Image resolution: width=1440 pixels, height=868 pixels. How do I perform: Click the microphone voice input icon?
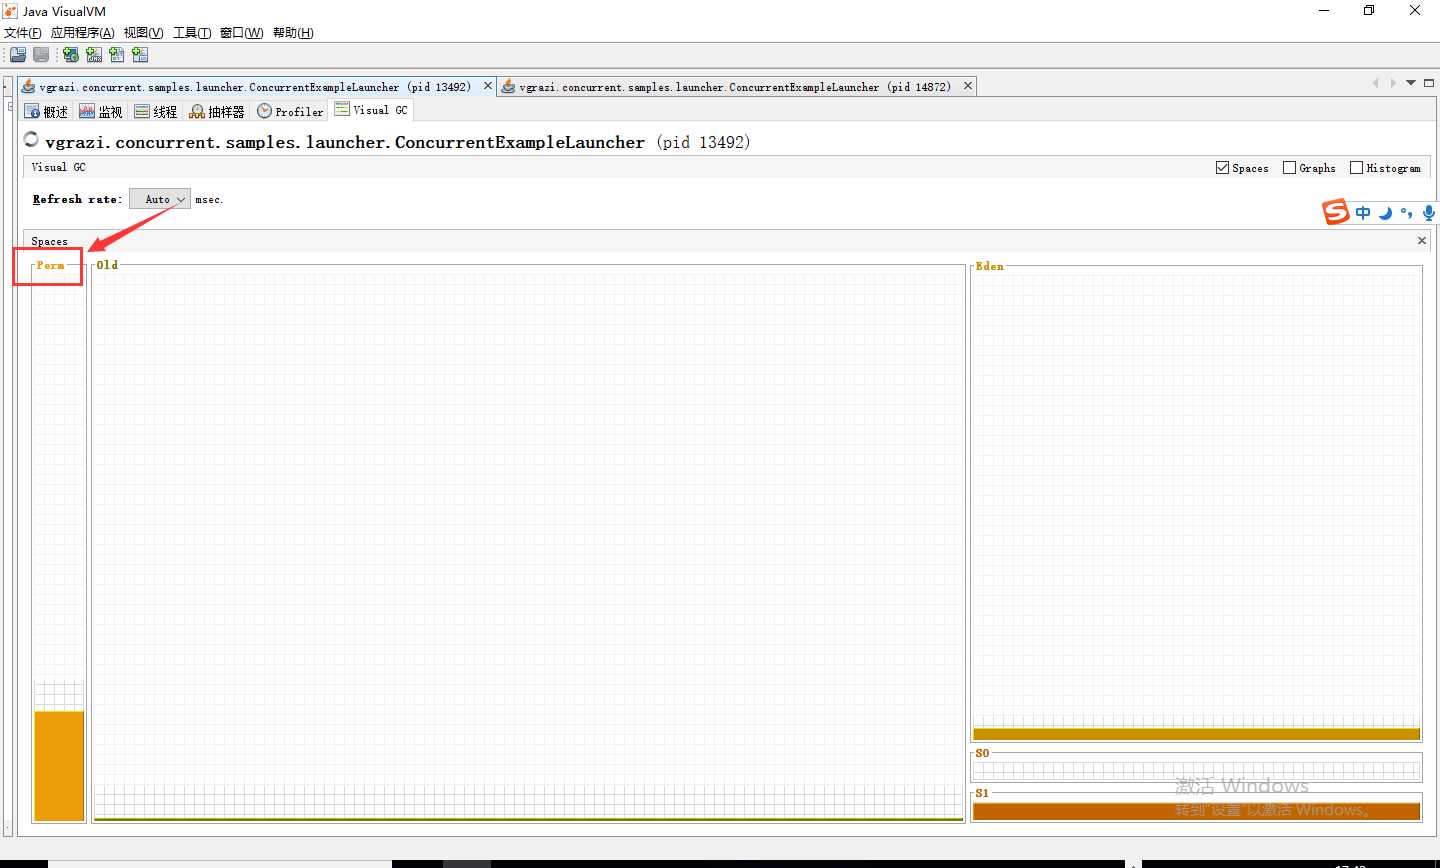tap(1428, 213)
